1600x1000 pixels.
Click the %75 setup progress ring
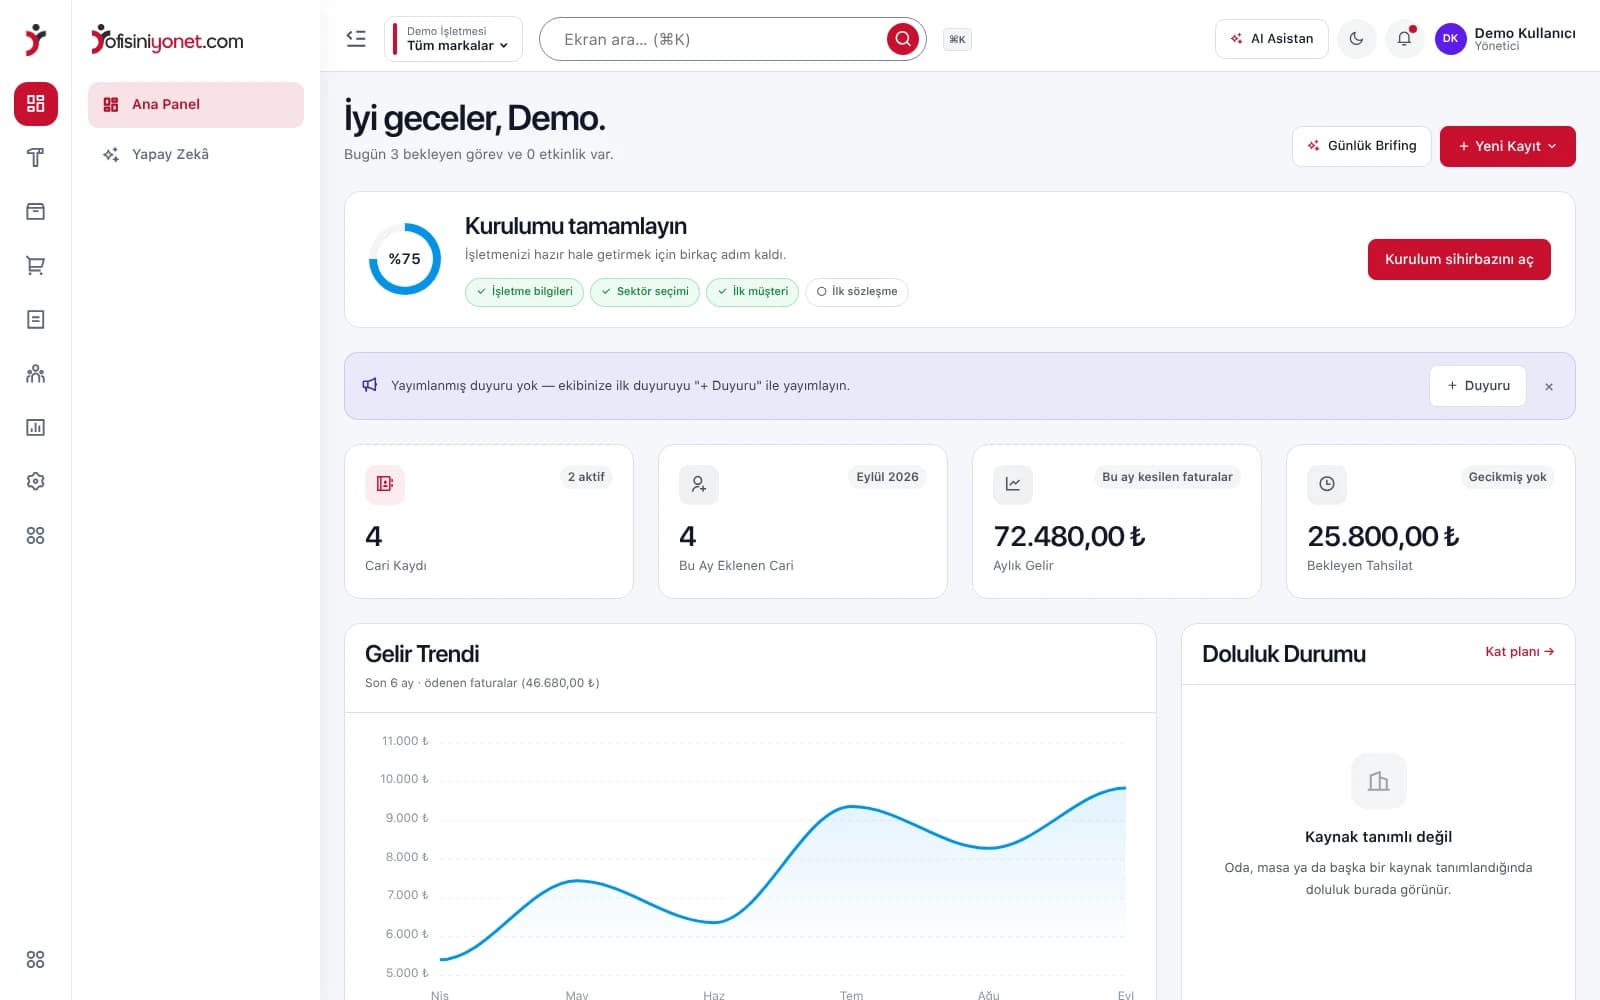405,259
